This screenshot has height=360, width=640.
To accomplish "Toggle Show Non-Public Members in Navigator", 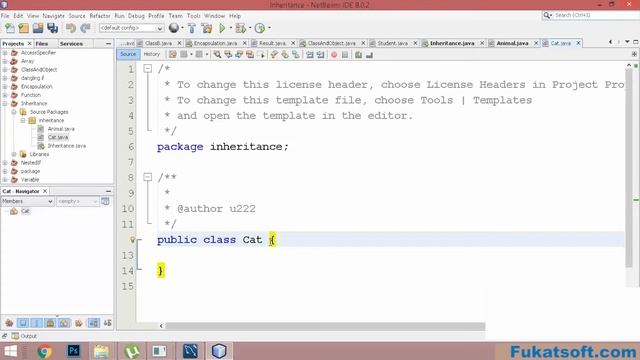I will tap(51, 323).
